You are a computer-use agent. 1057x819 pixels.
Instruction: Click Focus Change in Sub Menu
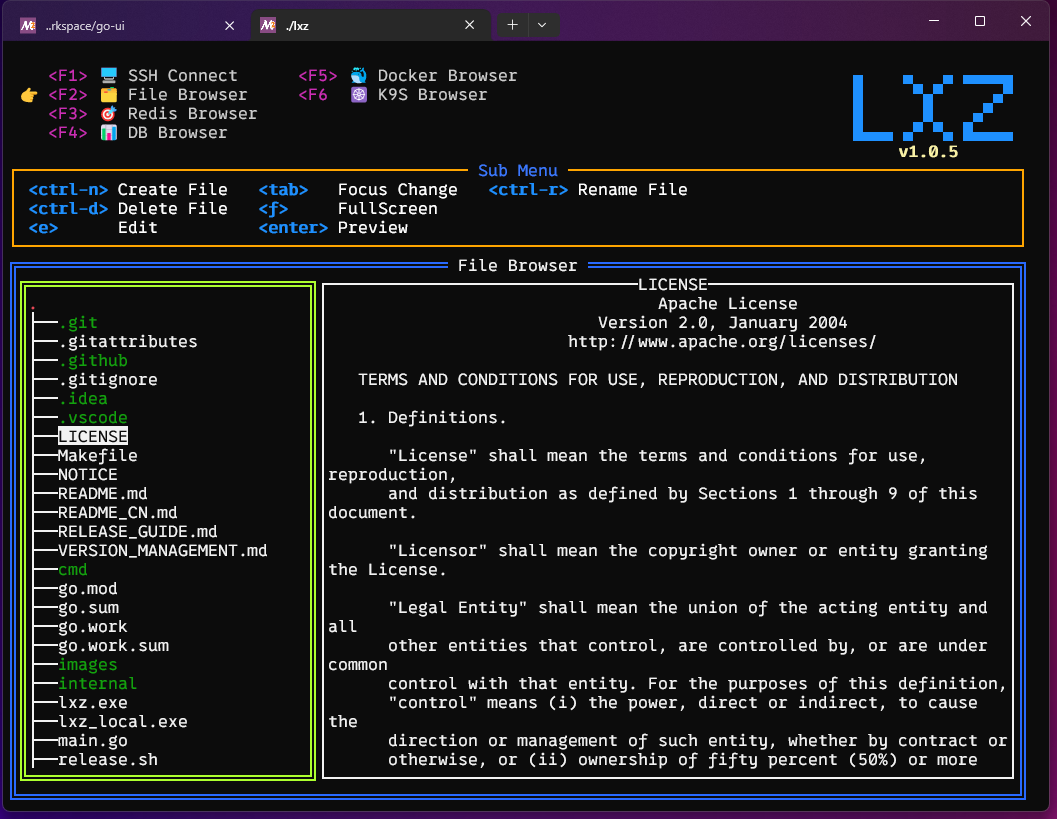tap(398, 189)
